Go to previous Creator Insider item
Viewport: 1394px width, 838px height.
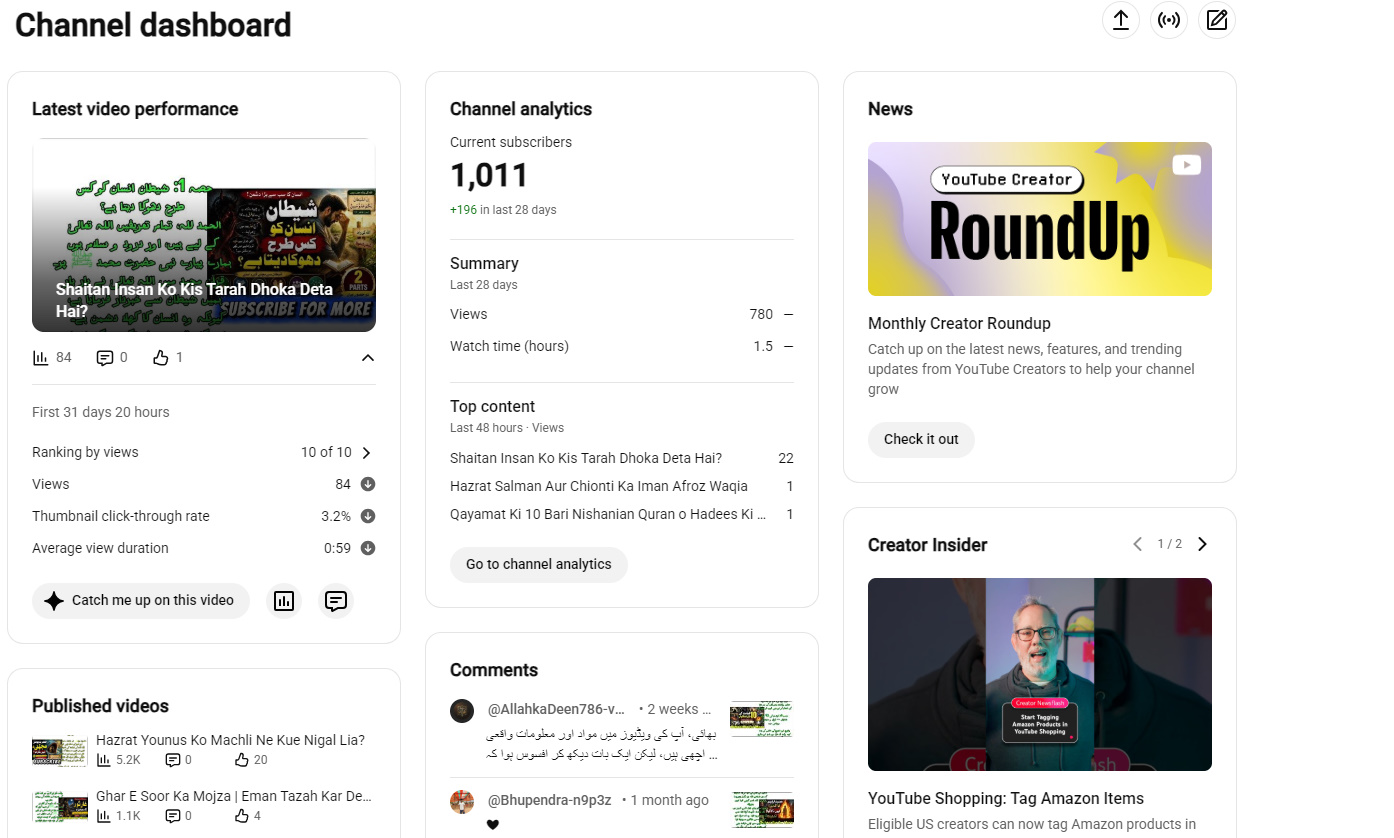click(1137, 544)
